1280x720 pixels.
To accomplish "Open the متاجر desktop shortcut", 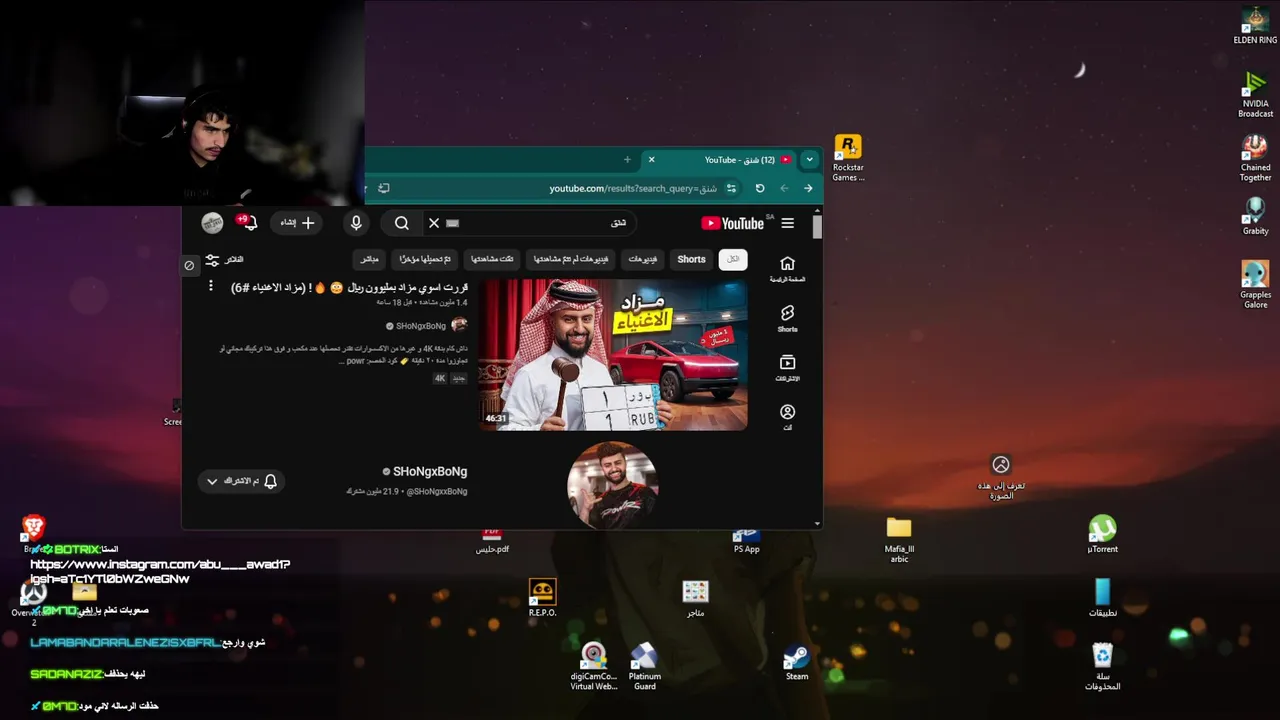I will click(x=695, y=598).
